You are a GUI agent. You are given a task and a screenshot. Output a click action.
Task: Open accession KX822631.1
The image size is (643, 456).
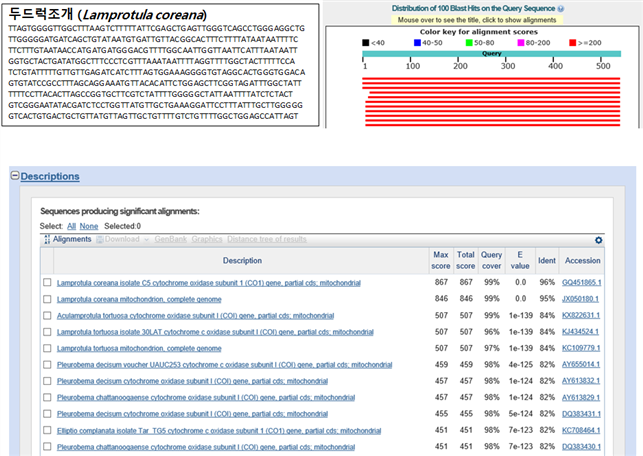tap(581, 315)
